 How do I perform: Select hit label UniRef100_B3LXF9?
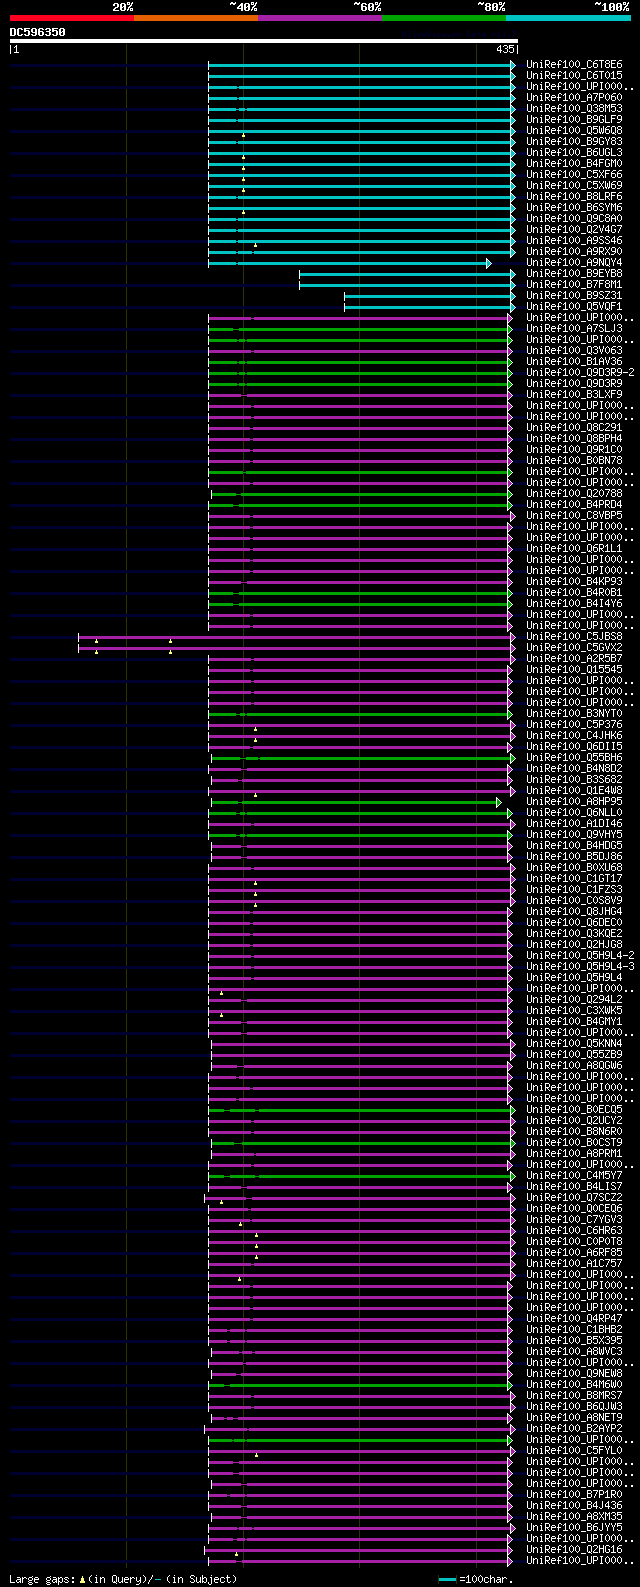pyautogui.click(x=574, y=395)
